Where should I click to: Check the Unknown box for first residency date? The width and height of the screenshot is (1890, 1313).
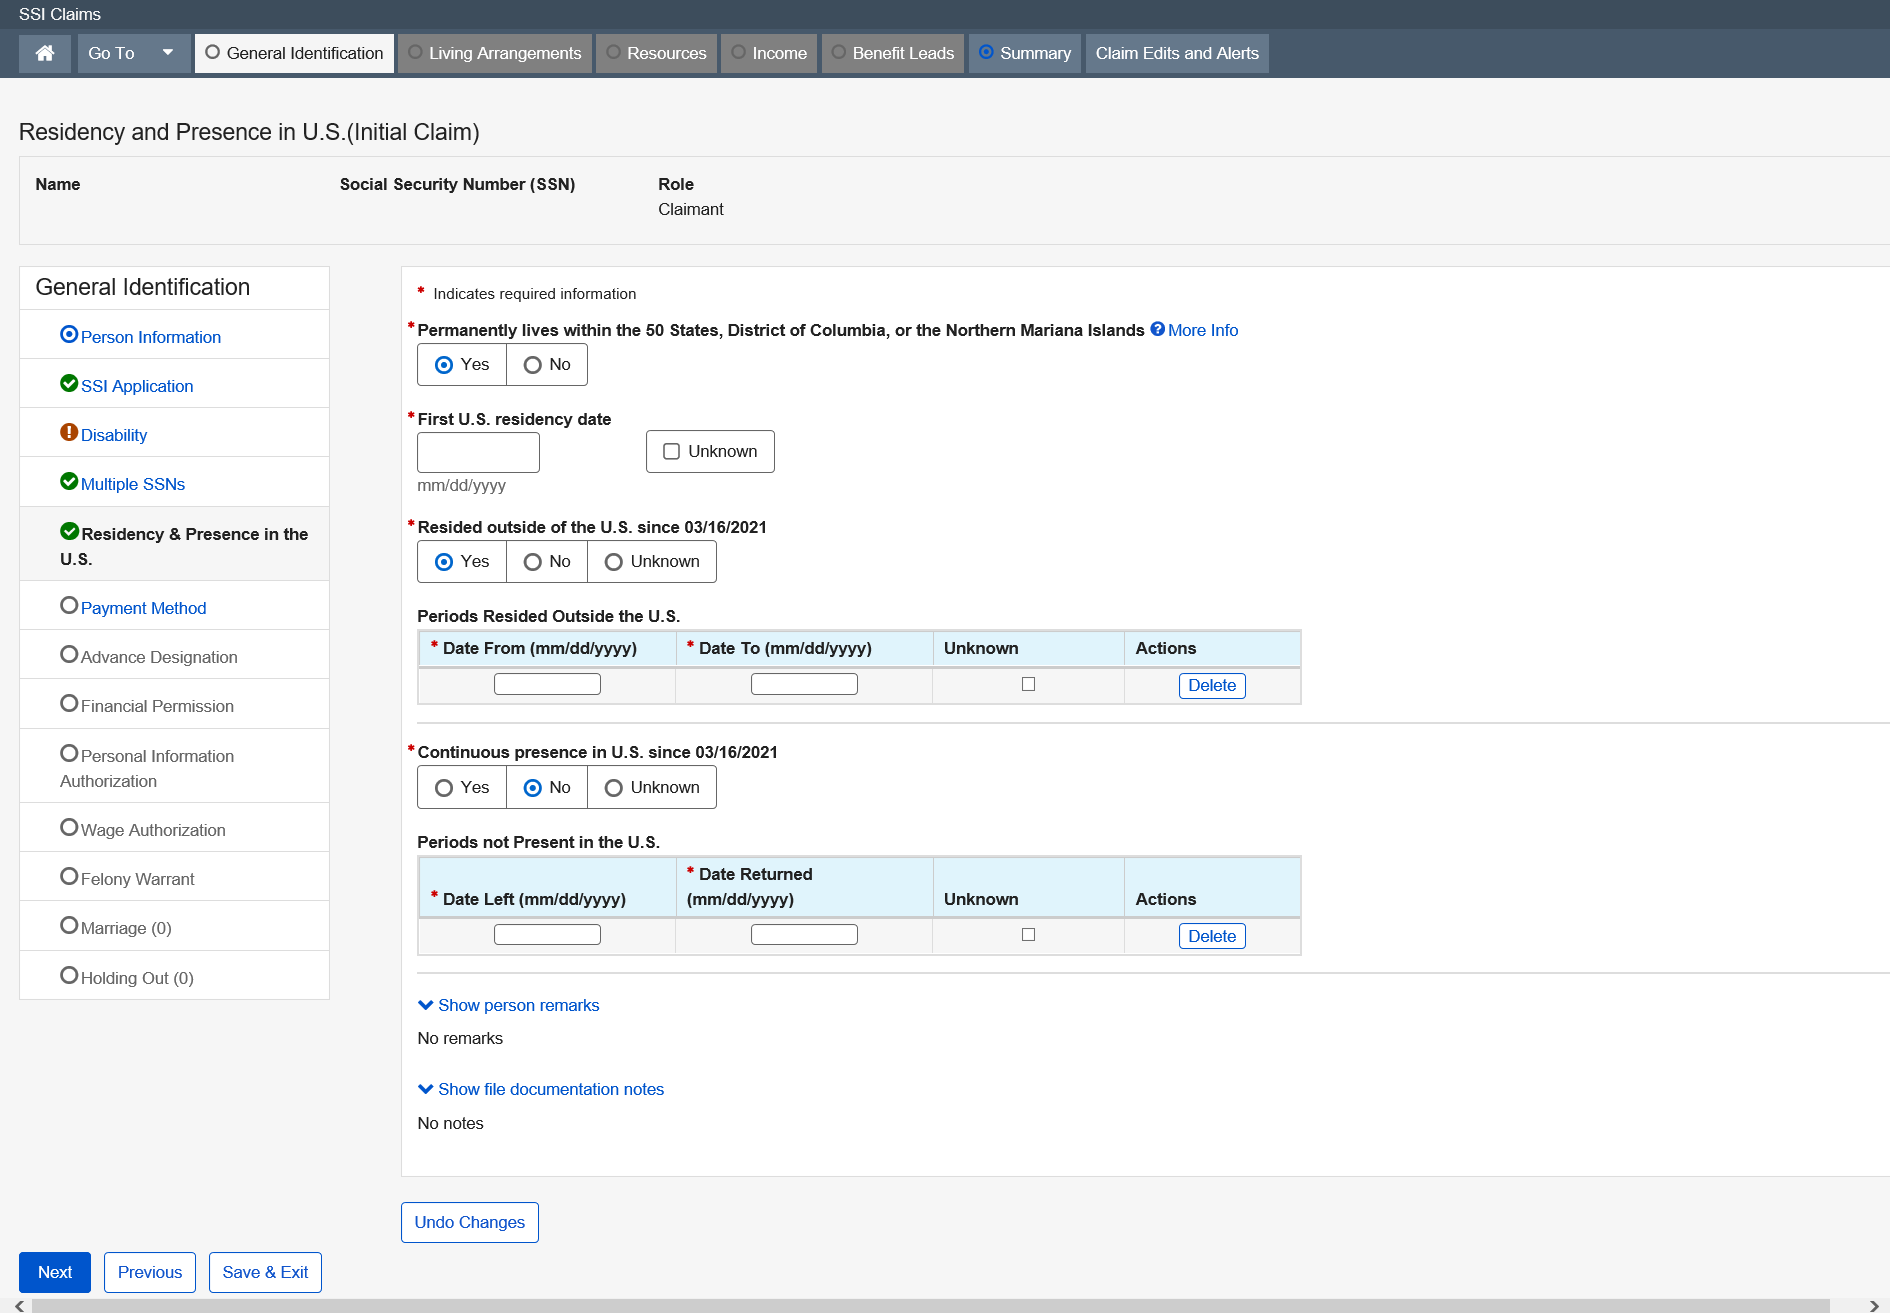click(x=672, y=452)
